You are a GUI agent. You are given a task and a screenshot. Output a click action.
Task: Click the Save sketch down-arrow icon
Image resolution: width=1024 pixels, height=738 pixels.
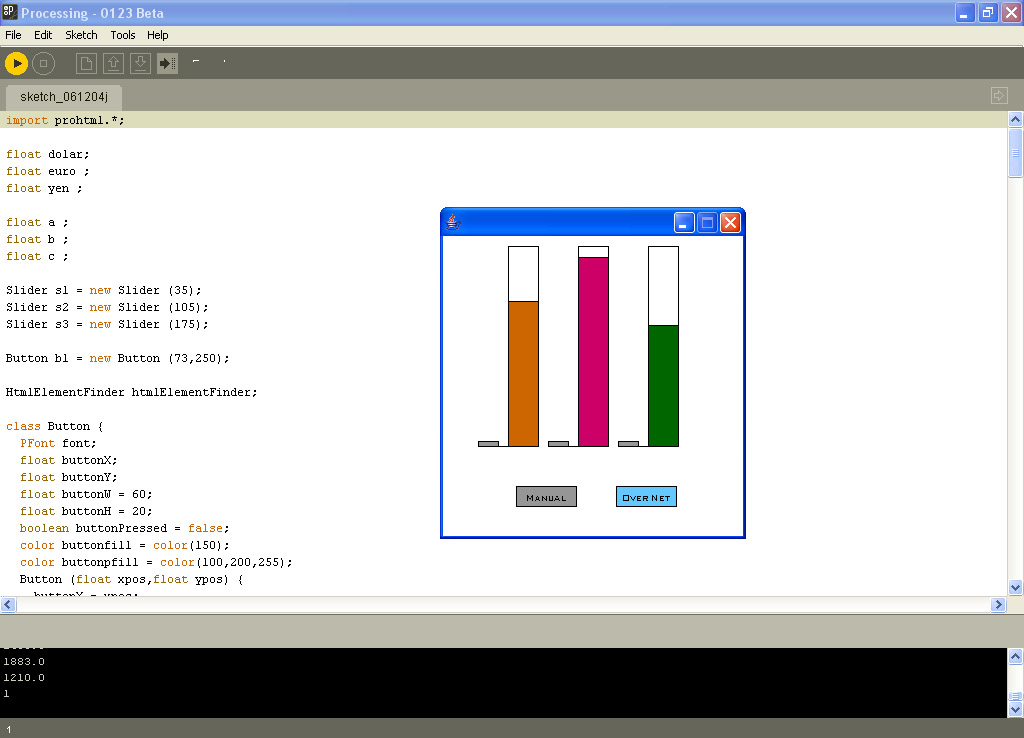[x=141, y=64]
